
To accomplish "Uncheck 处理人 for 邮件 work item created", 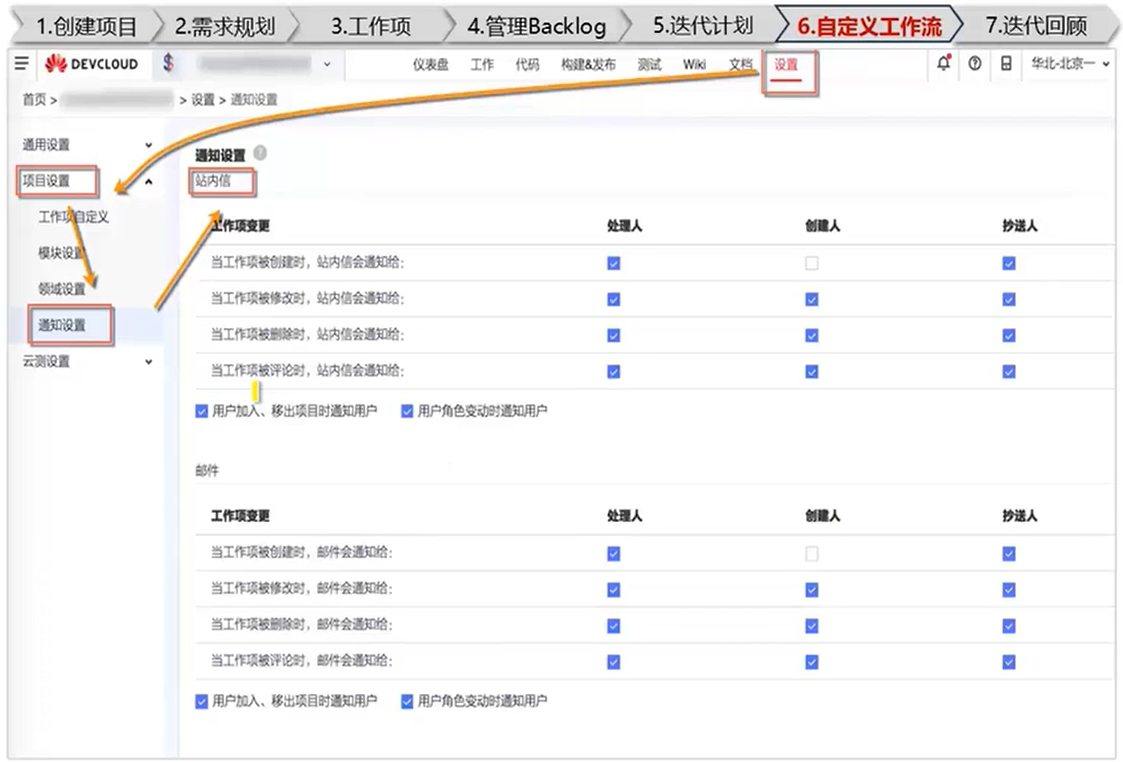I will (614, 554).
